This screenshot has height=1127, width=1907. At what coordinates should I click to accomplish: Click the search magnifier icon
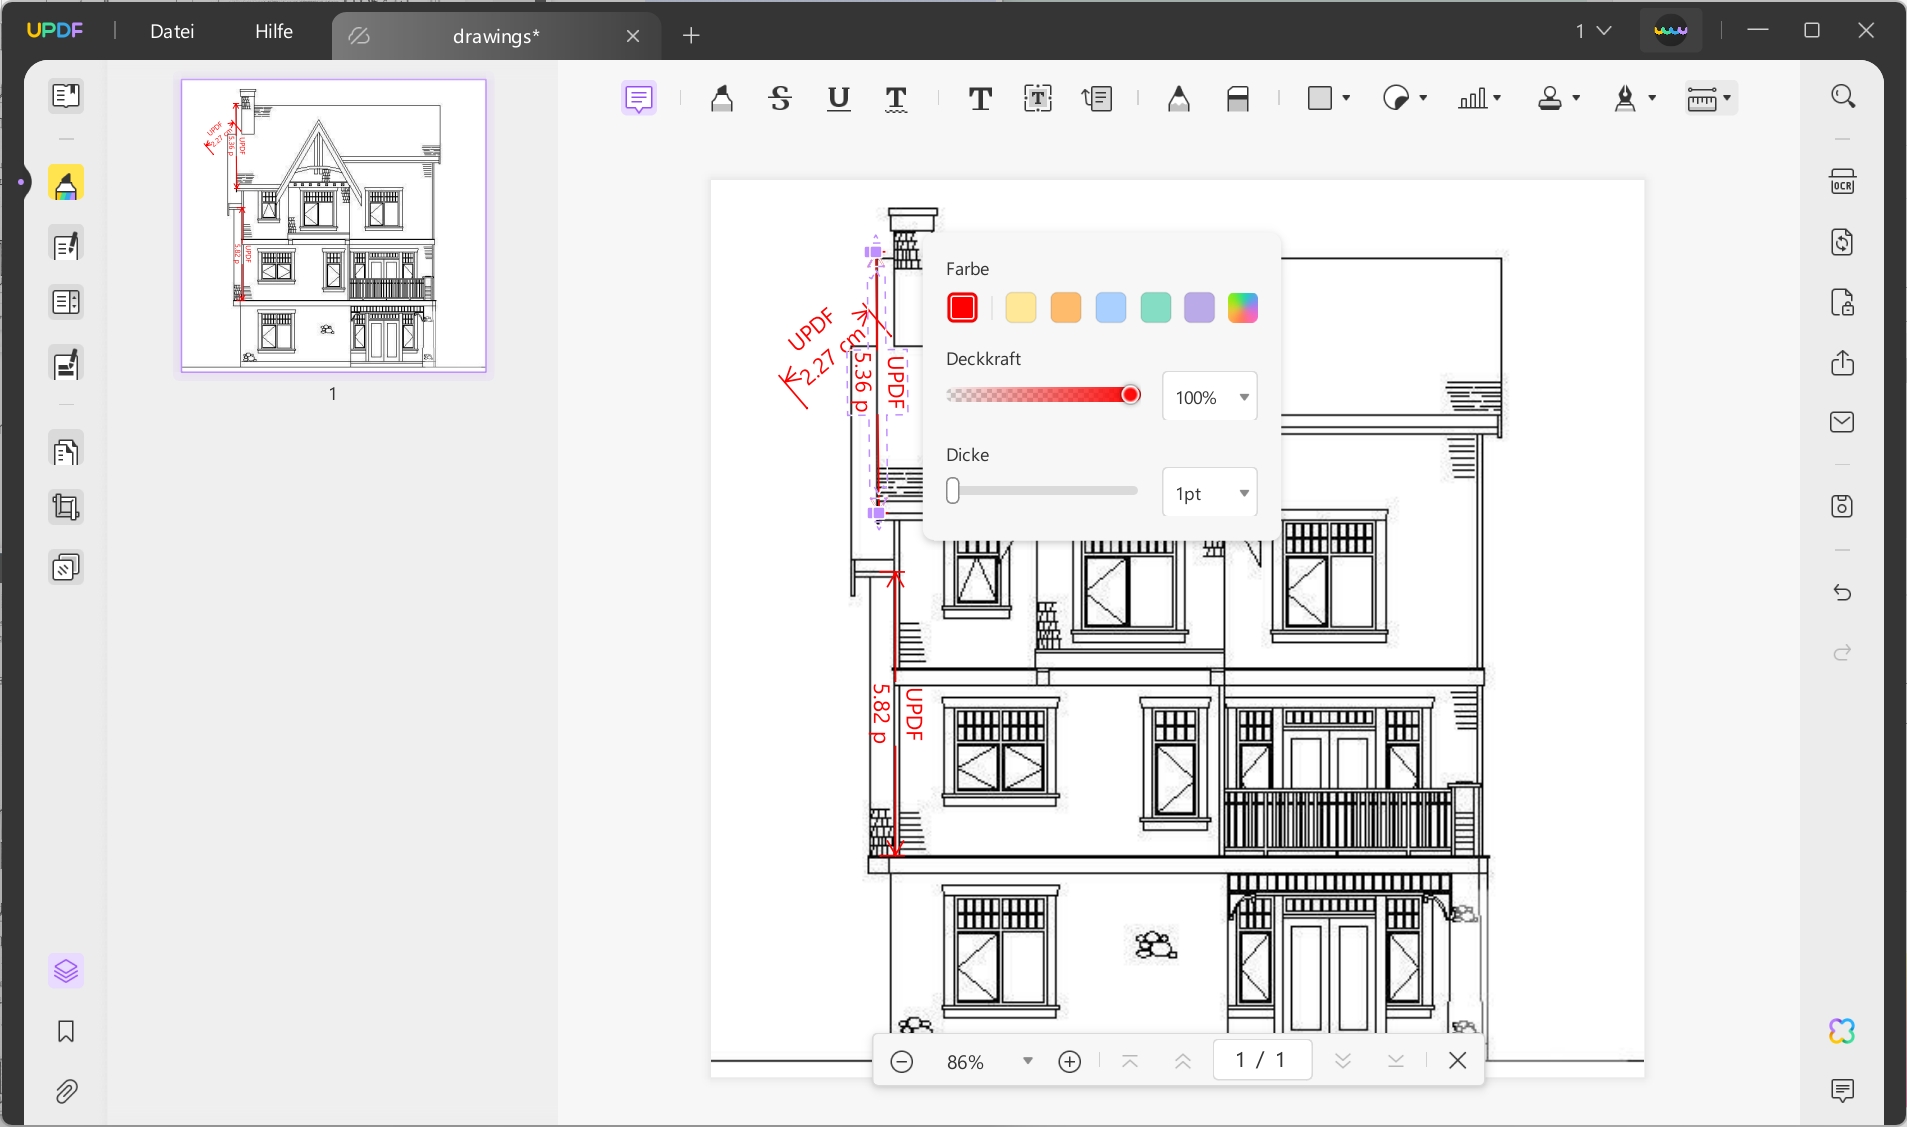(1842, 96)
